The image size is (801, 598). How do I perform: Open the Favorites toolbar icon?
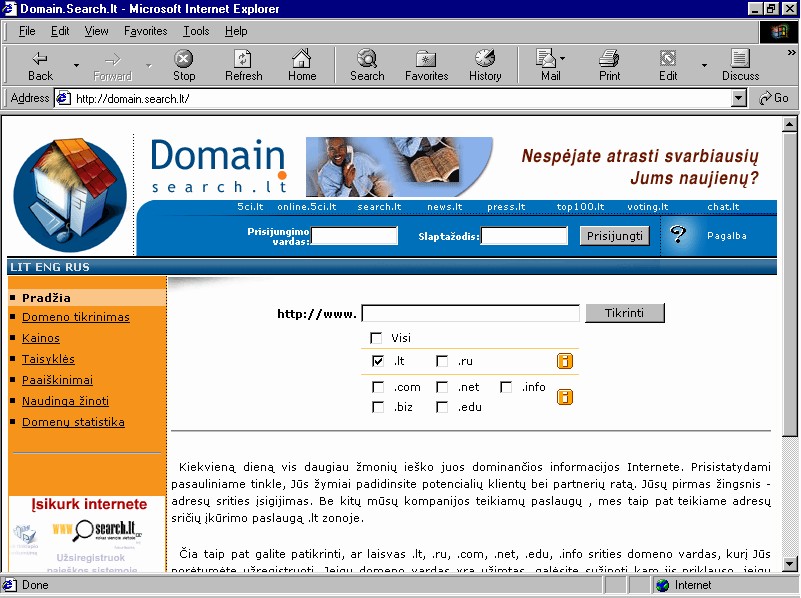(x=426, y=65)
